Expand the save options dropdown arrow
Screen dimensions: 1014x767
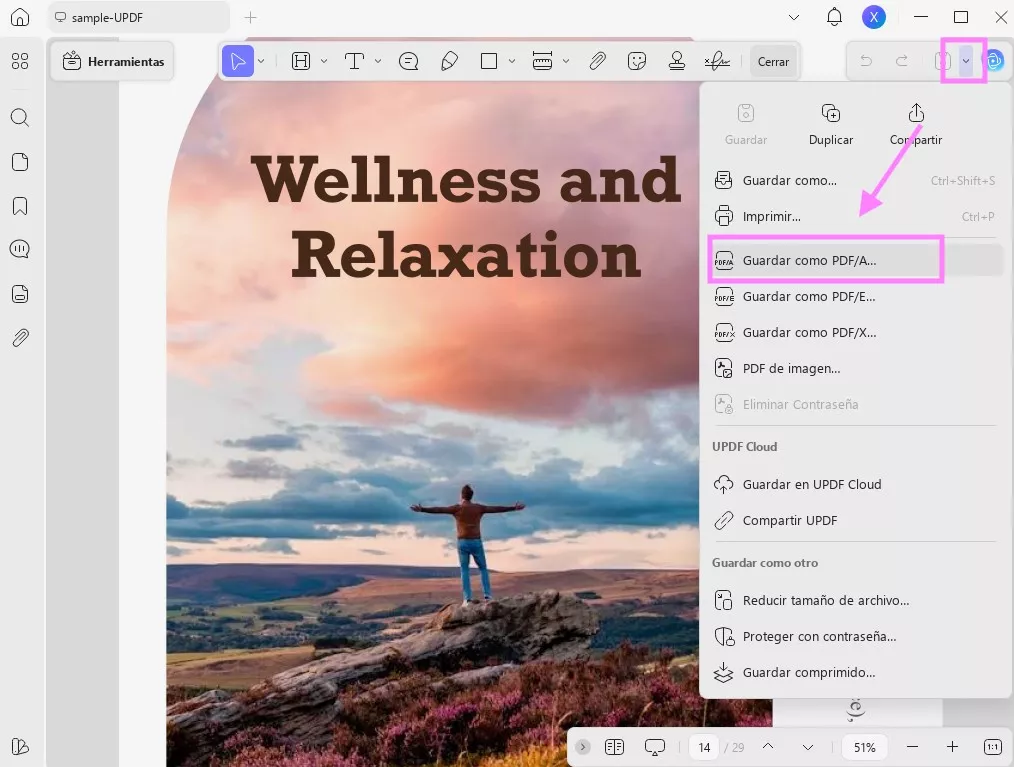(966, 61)
